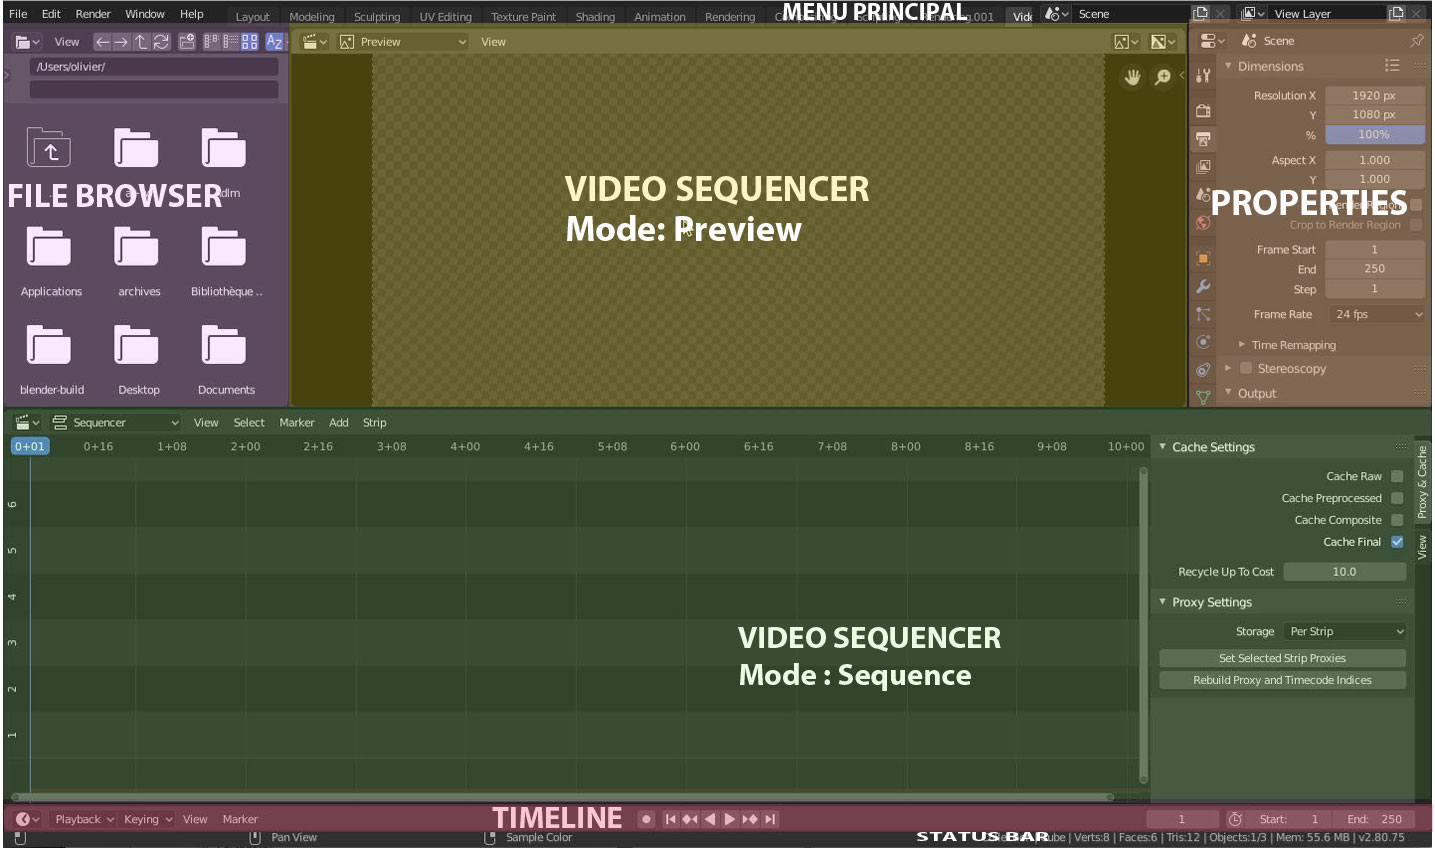Open Dimensions presets list icon

1392,65
